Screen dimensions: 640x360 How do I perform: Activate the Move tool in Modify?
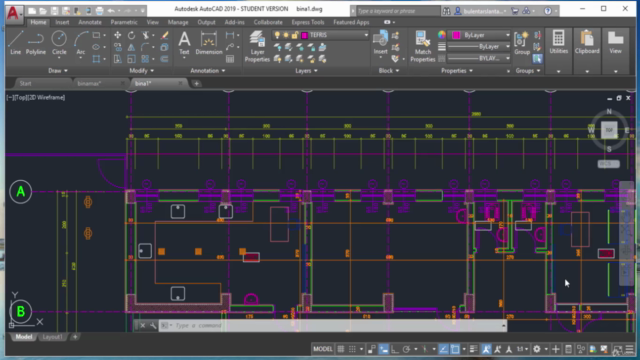pyautogui.click(x=118, y=36)
